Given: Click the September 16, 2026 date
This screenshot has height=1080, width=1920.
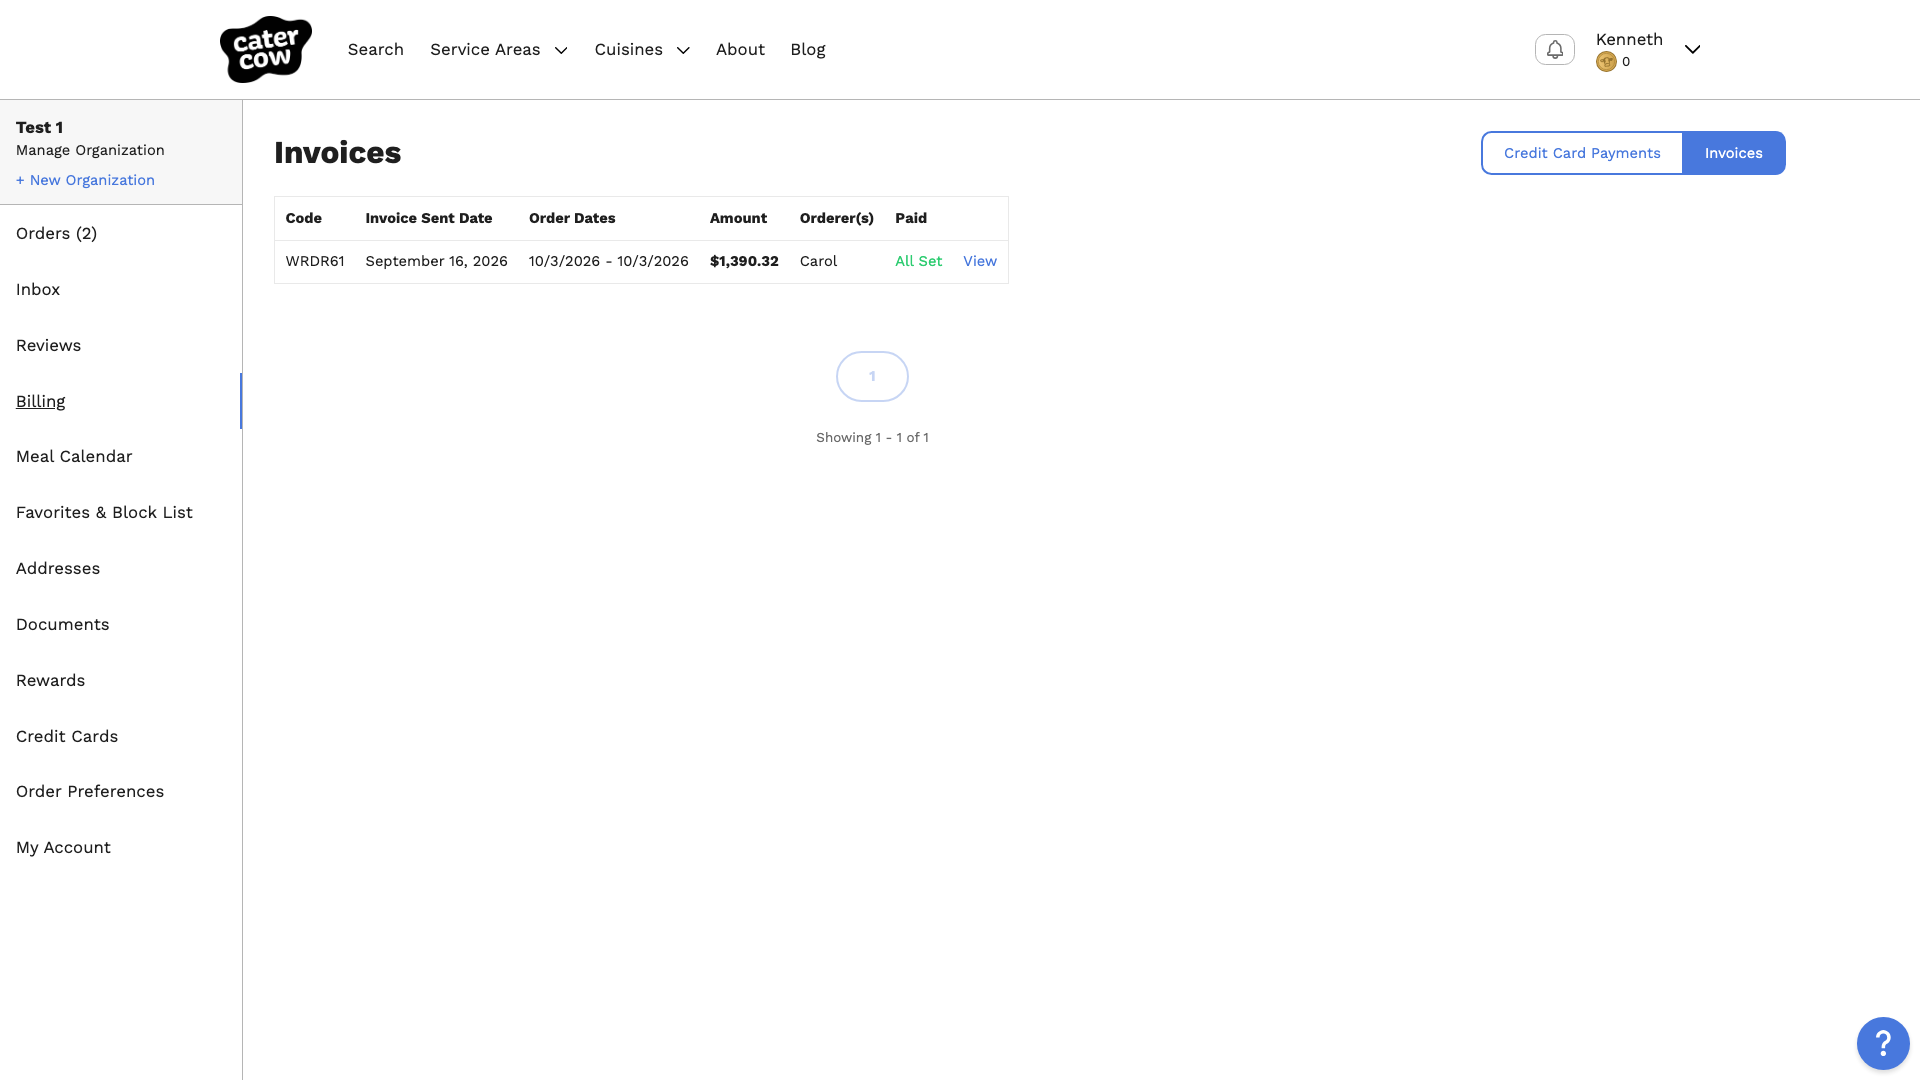Looking at the screenshot, I should point(436,261).
